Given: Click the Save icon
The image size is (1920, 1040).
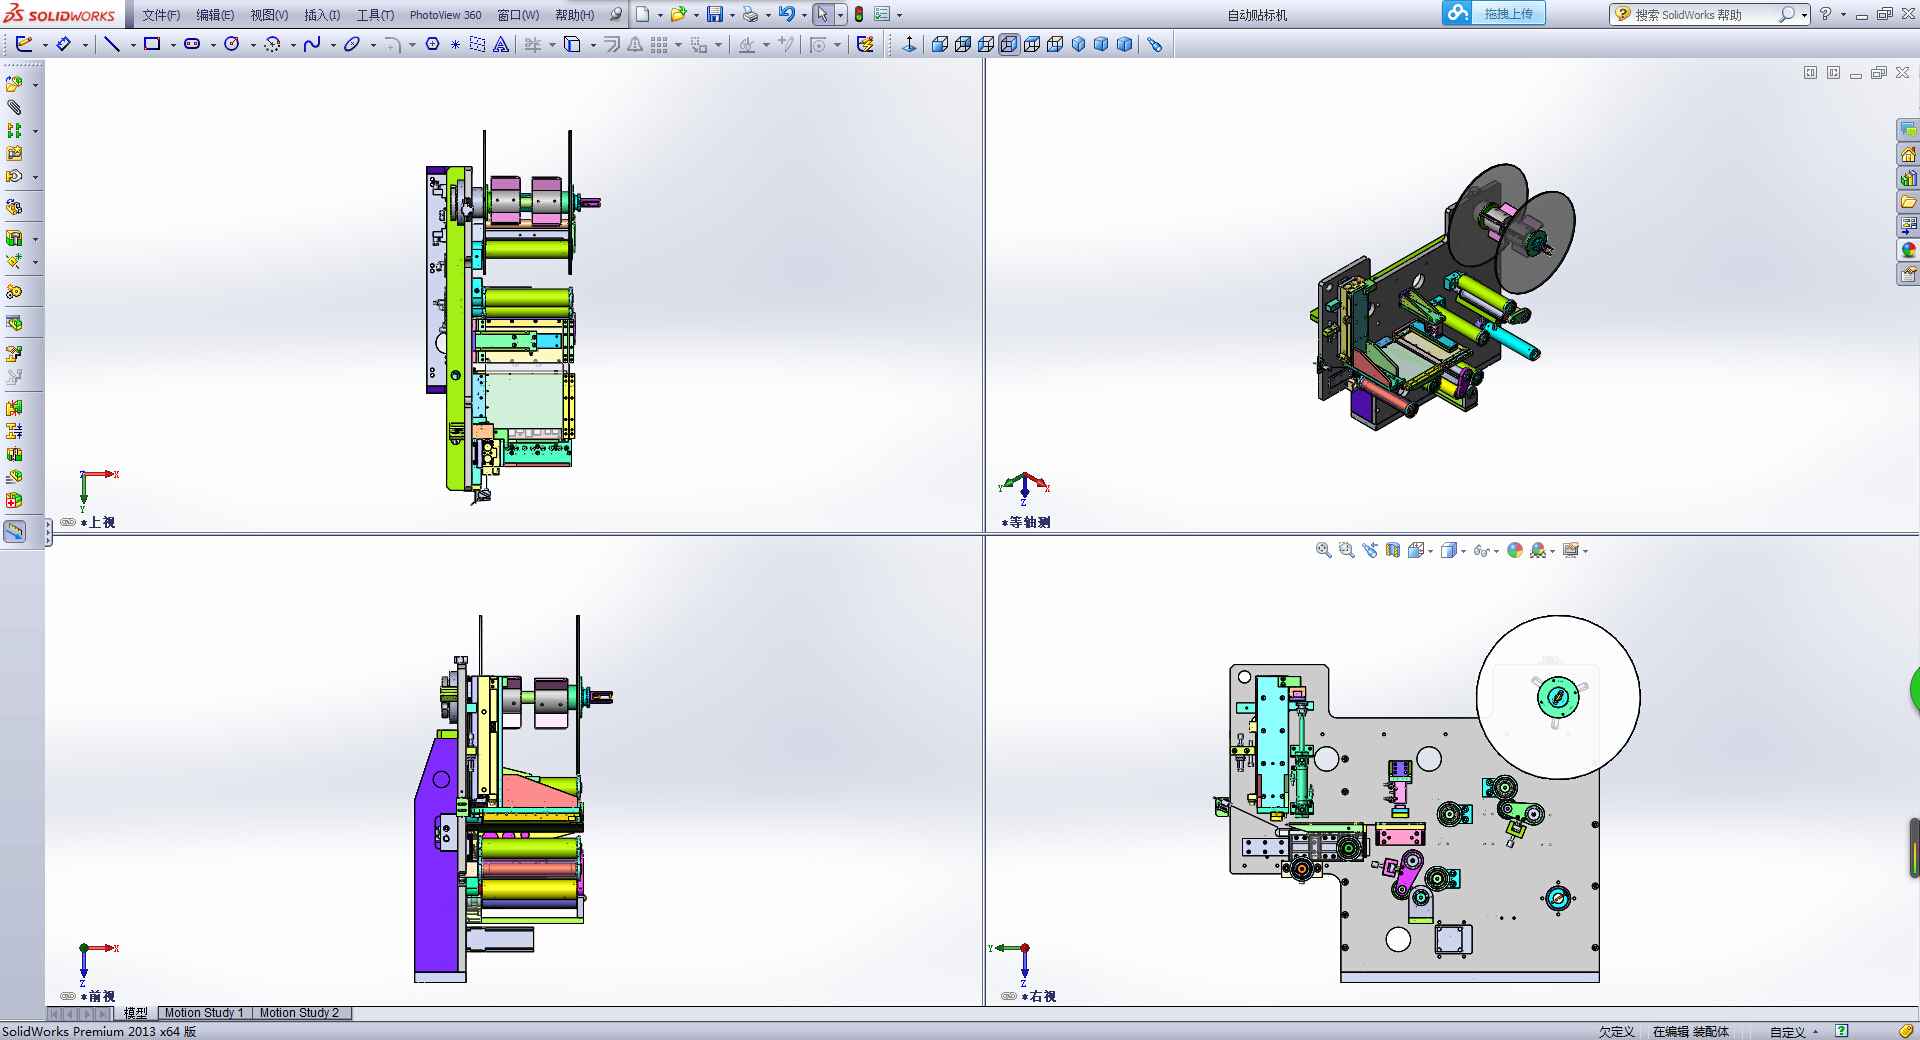Looking at the screenshot, I should [x=715, y=14].
